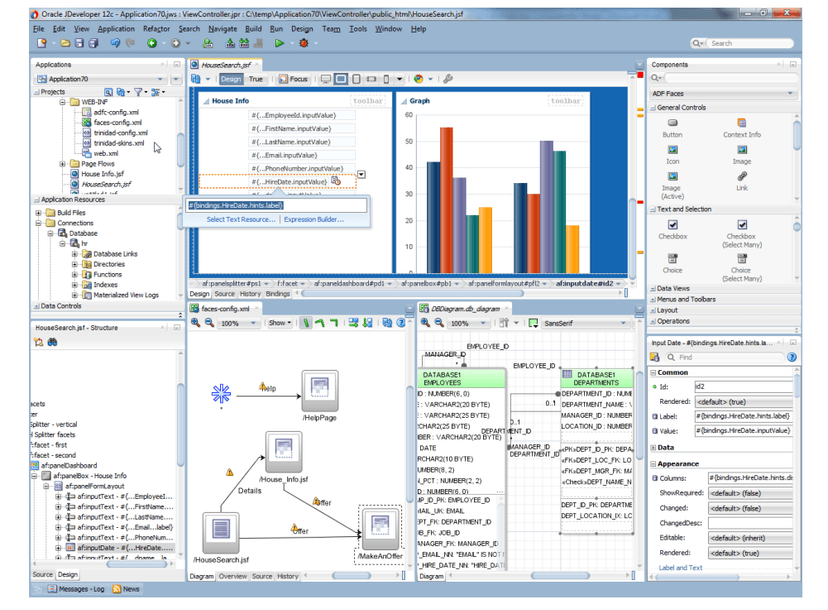
Task: Switch to the Overview tab of faces-config
Action: (232, 576)
